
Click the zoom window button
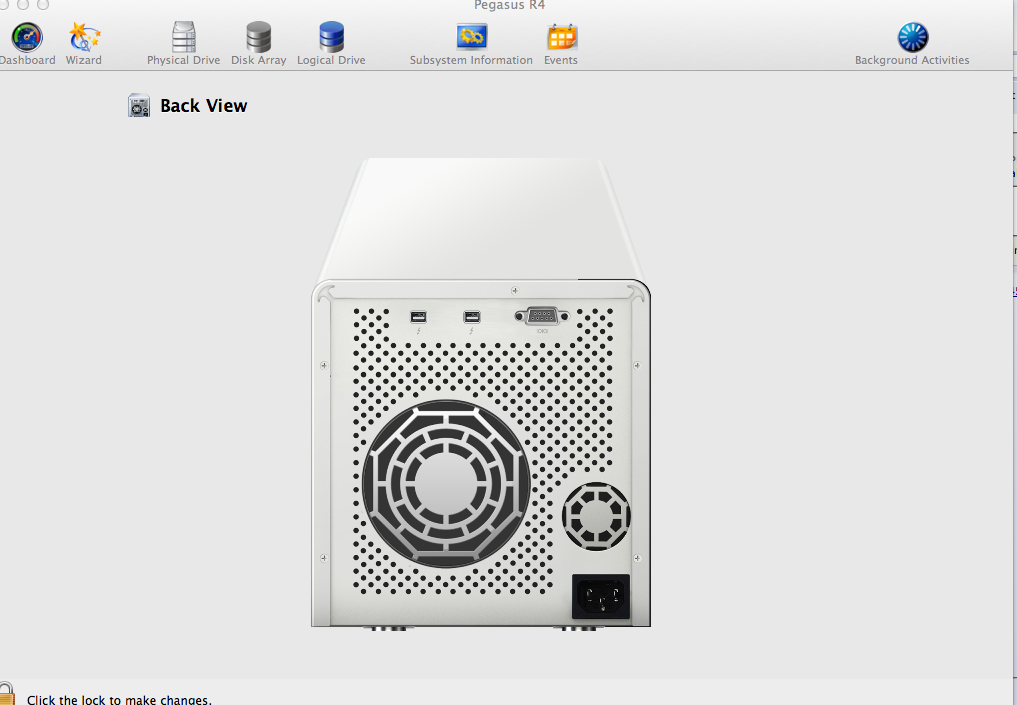pyautogui.click(x=43, y=5)
